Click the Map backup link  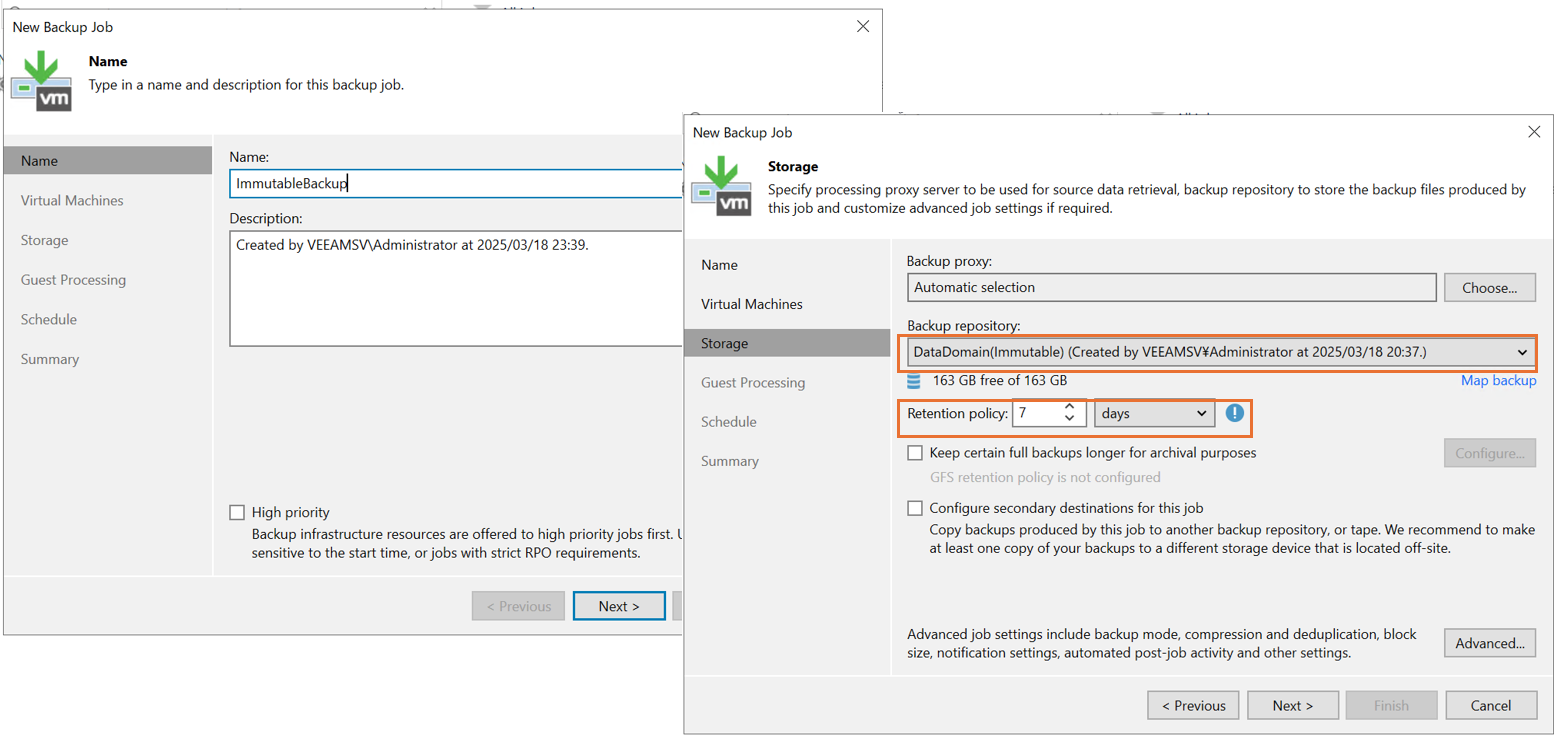pos(1498,381)
